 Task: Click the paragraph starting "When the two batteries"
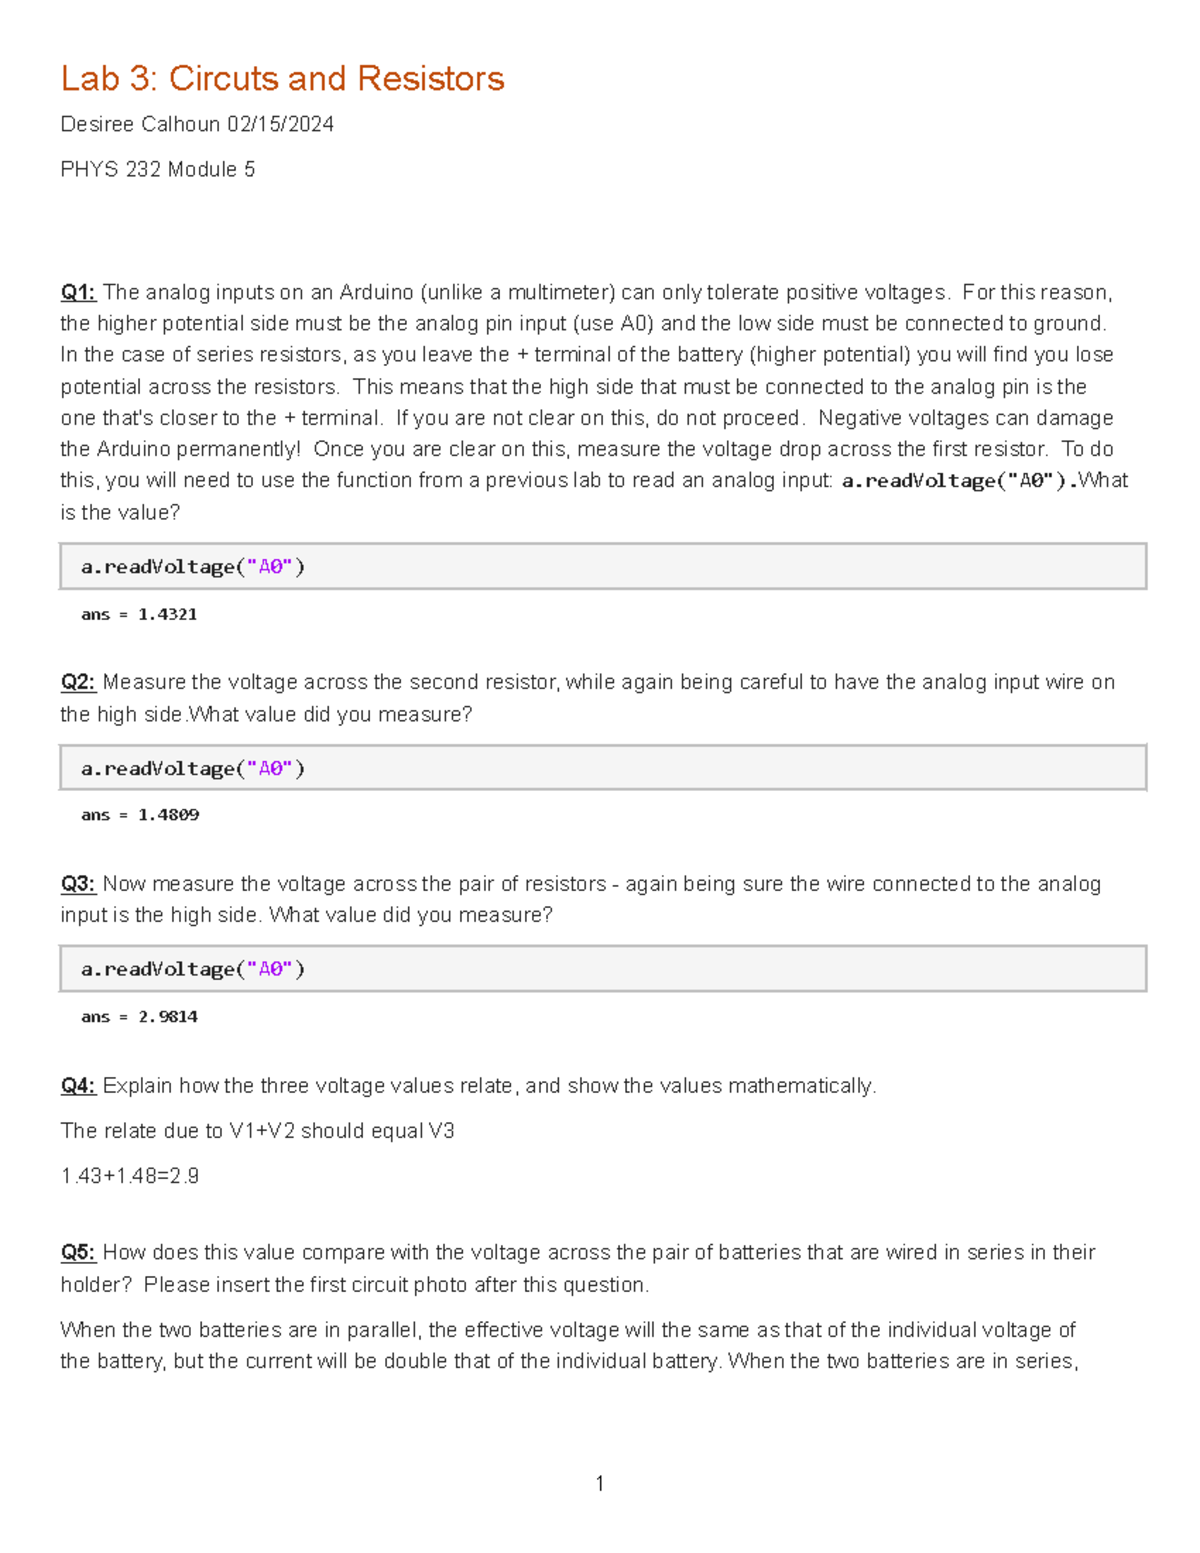[x=568, y=1345]
